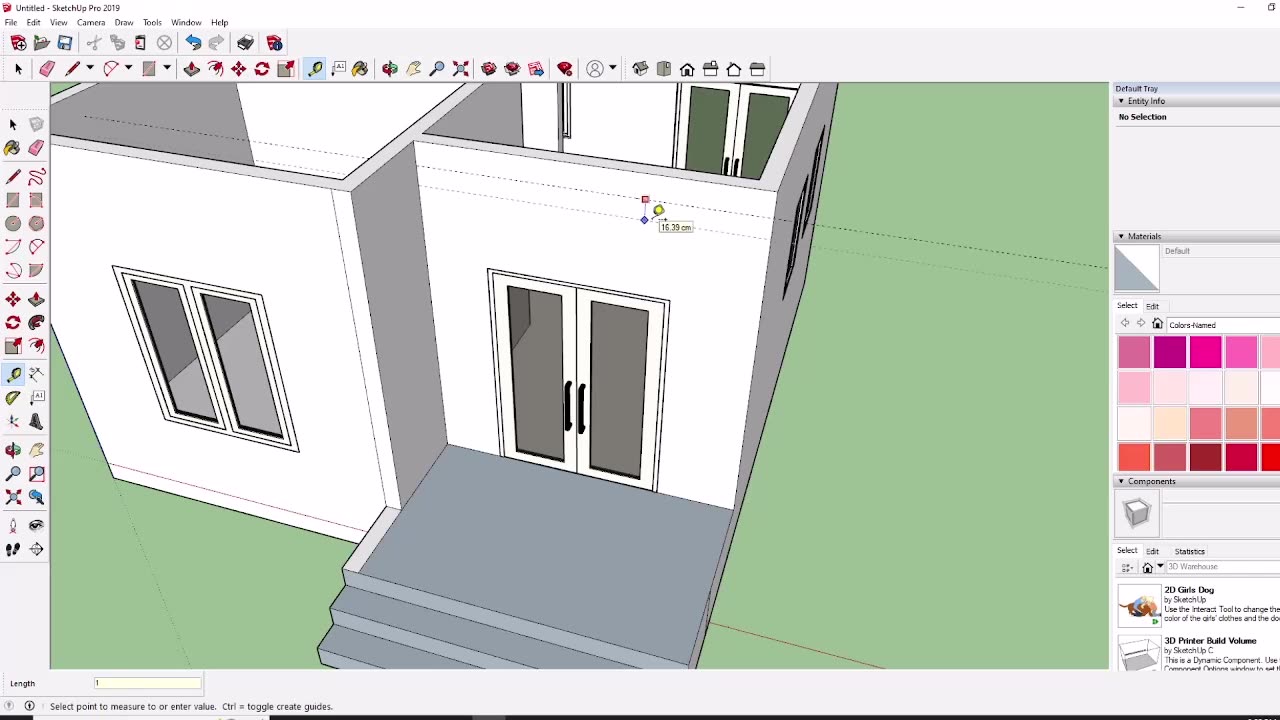This screenshot has height=720, width=1280.
Task: Click the Paste toolbar icon
Action: coord(140,43)
